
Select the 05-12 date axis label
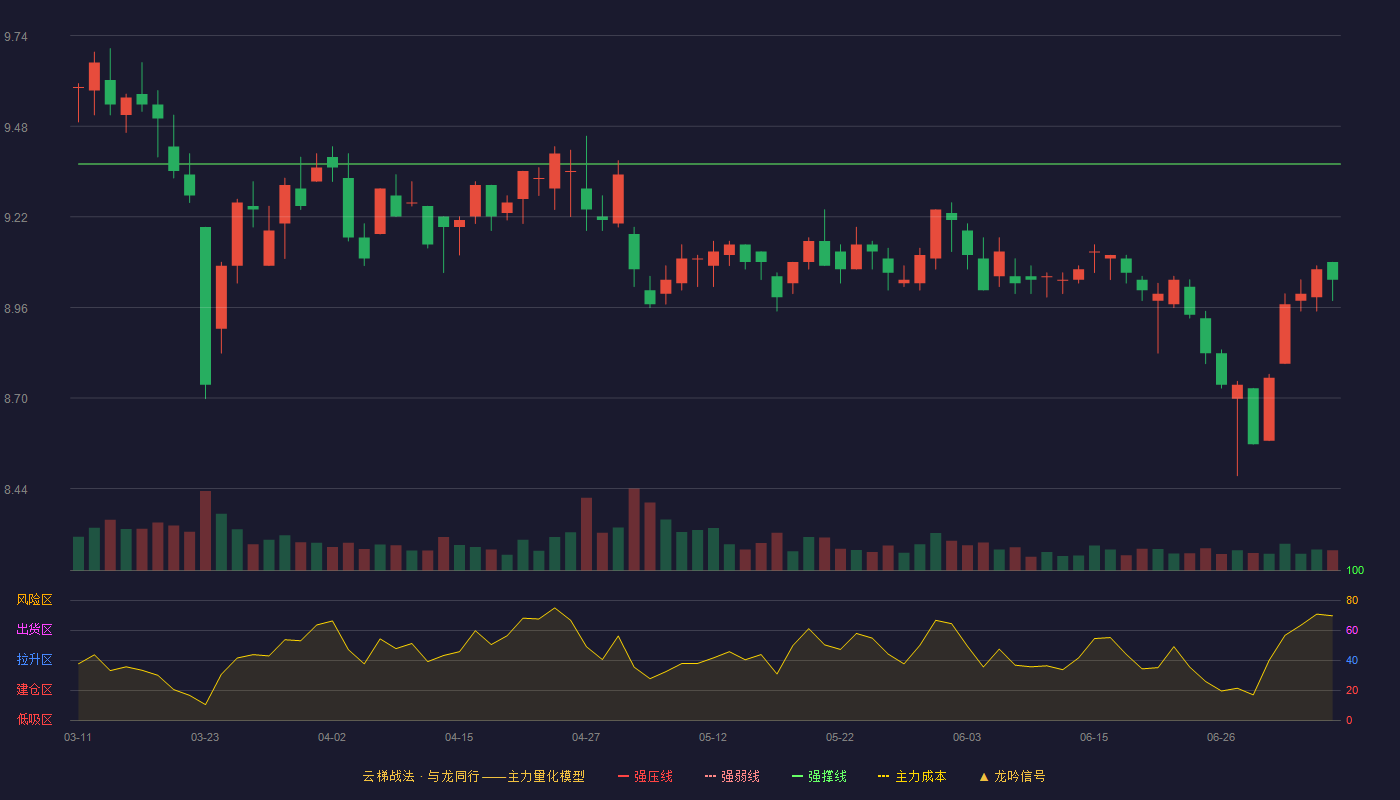coord(713,737)
